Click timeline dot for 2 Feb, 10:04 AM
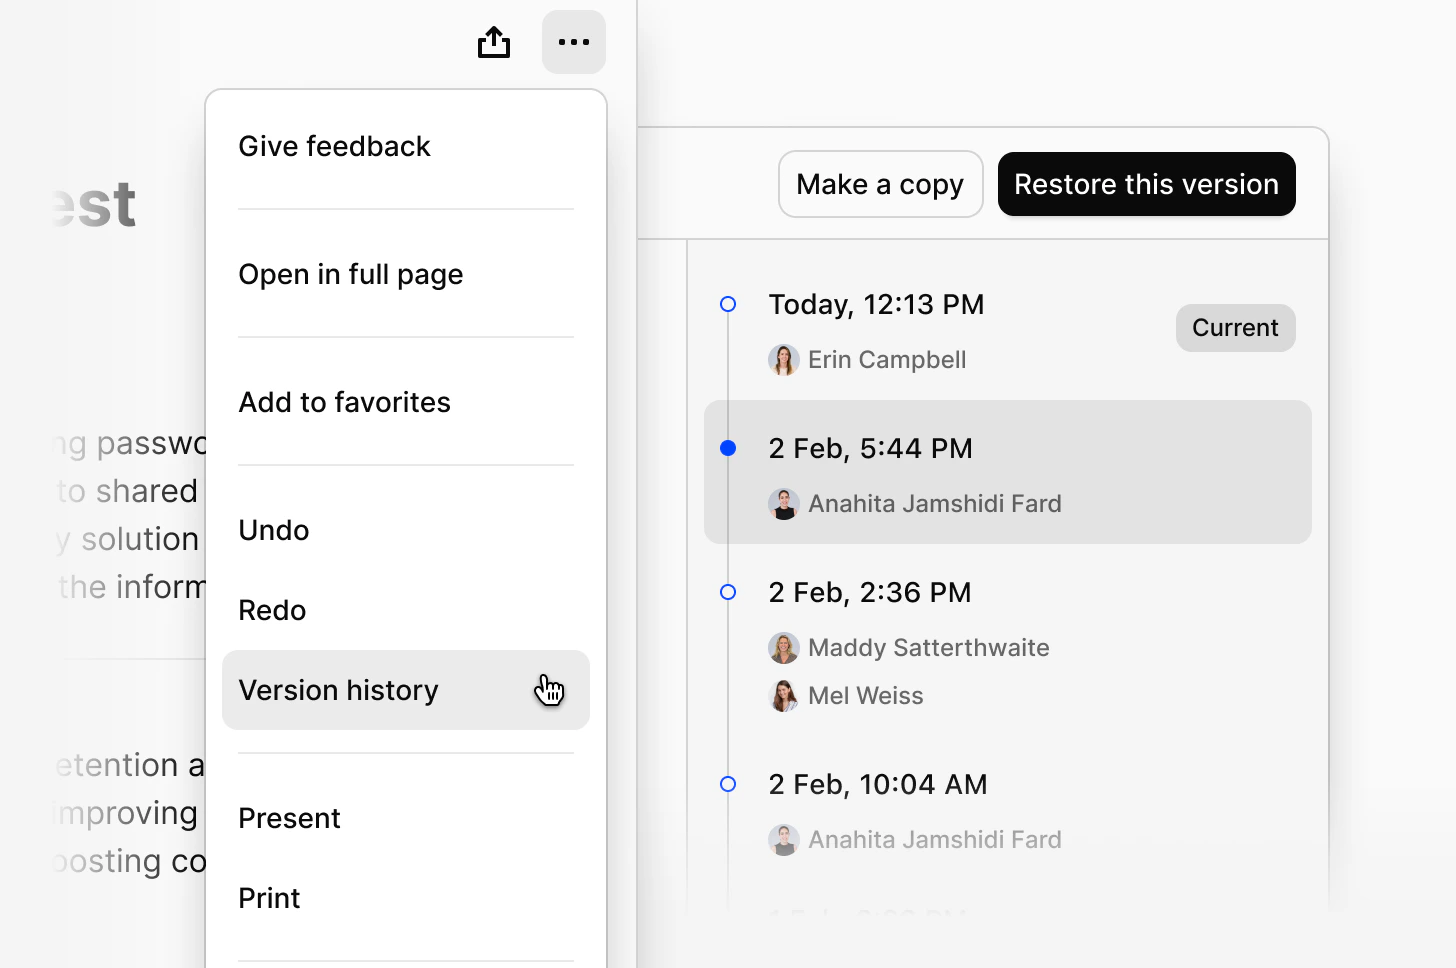1456x968 pixels. tap(728, 784)
